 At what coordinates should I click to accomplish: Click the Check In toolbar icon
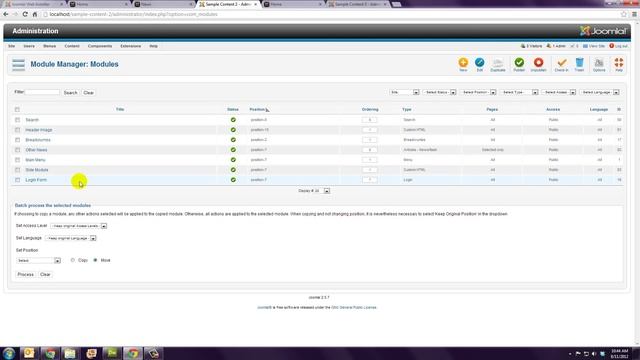pyautogui.click(x=561, y=64)
